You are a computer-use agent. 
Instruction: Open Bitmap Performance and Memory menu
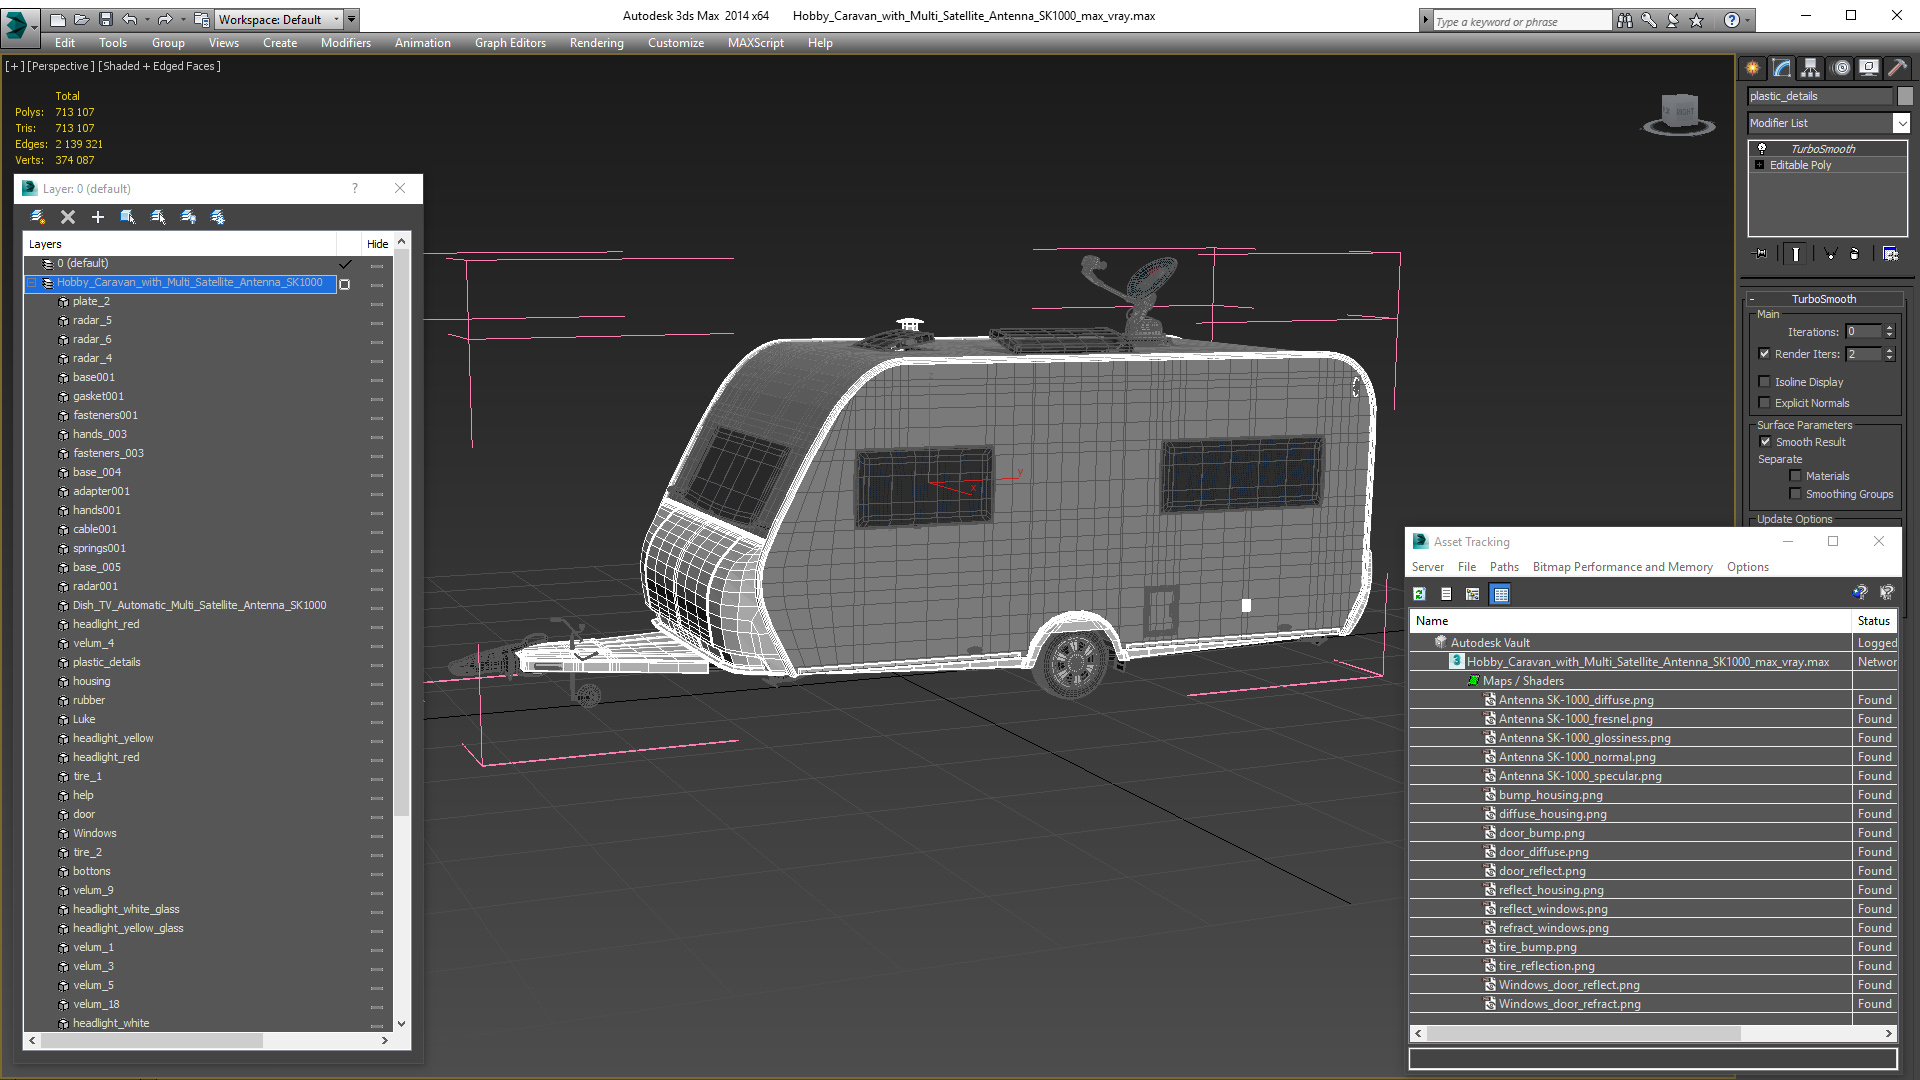click(x=1622, y=567)
